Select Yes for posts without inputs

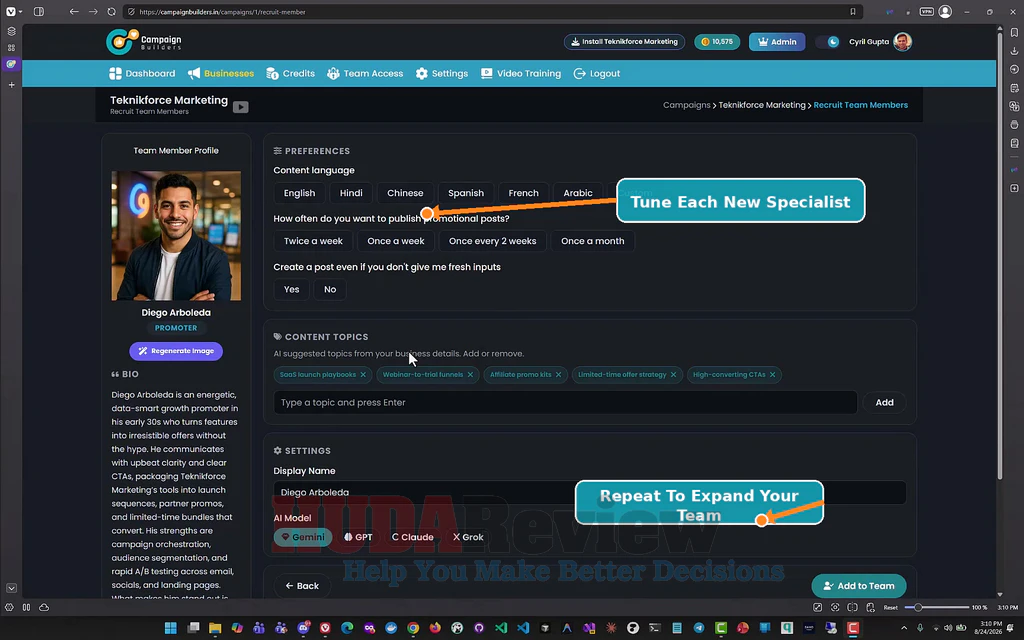[291, 289]
